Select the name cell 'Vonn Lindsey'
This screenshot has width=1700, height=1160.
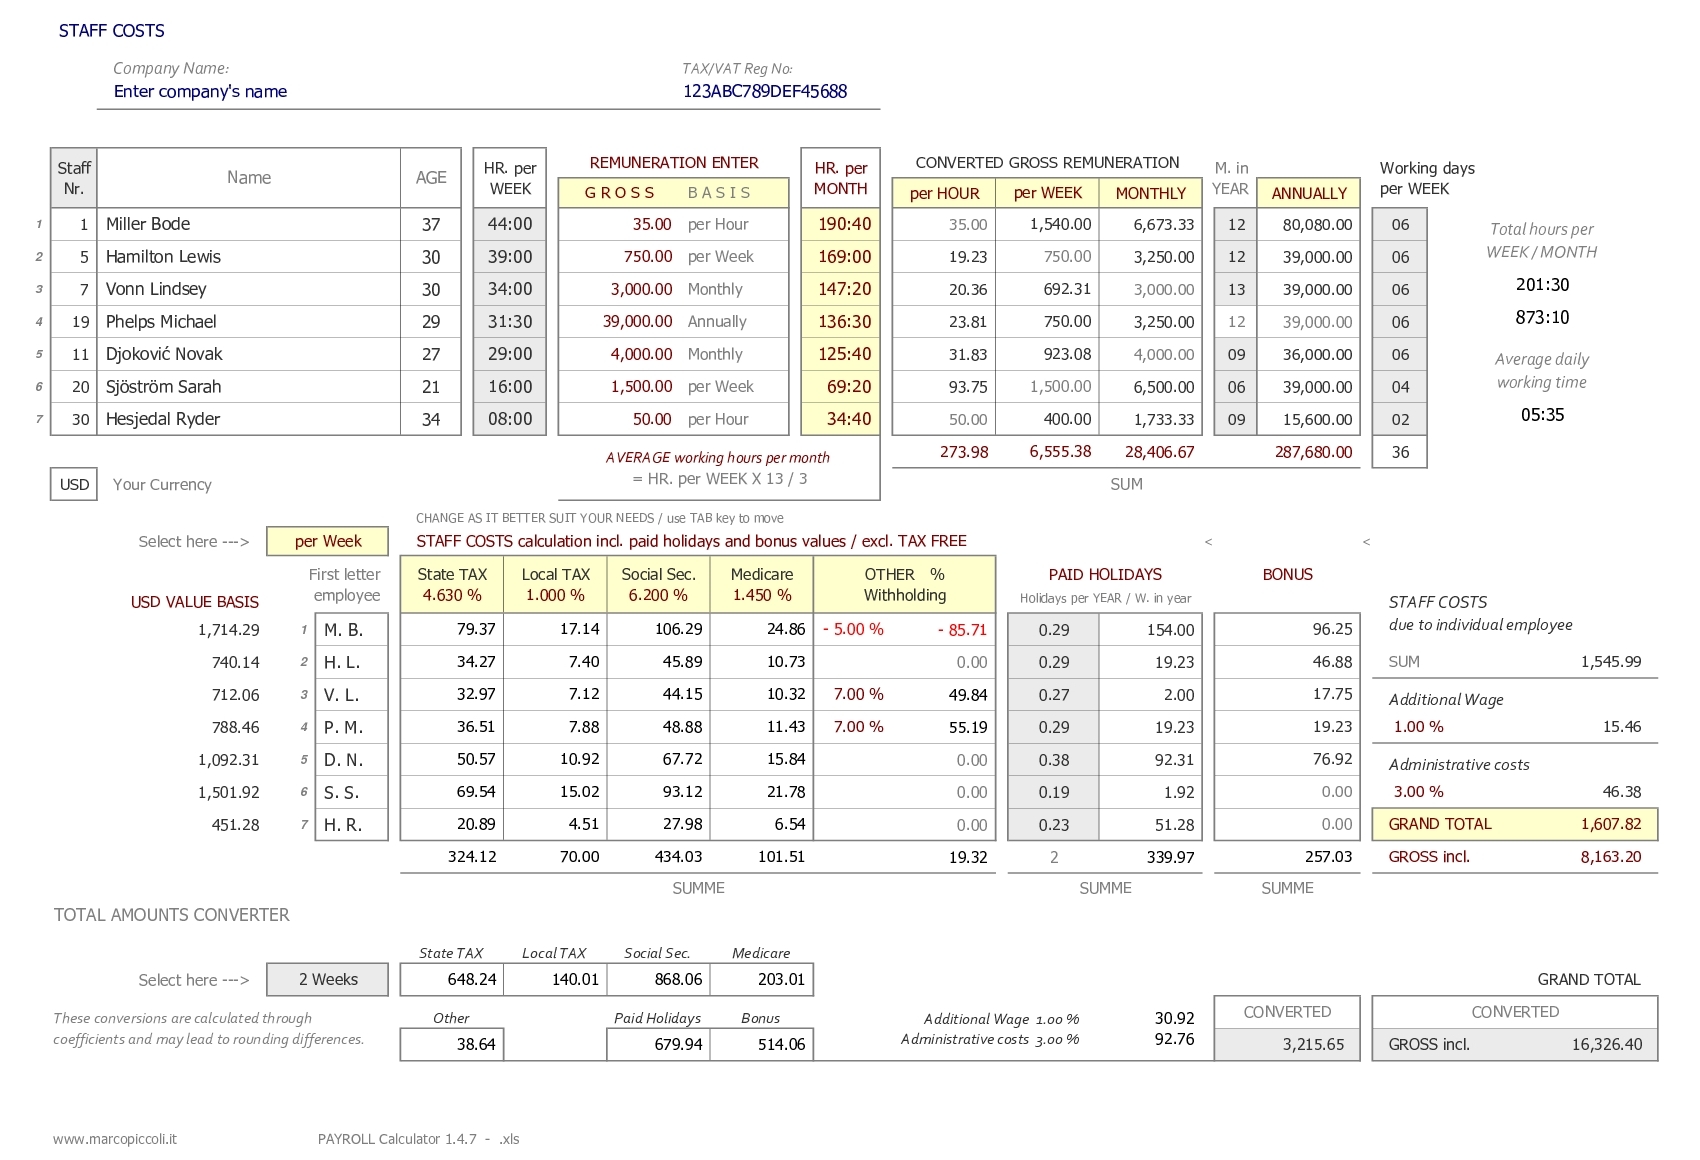[x=249, y=289]
